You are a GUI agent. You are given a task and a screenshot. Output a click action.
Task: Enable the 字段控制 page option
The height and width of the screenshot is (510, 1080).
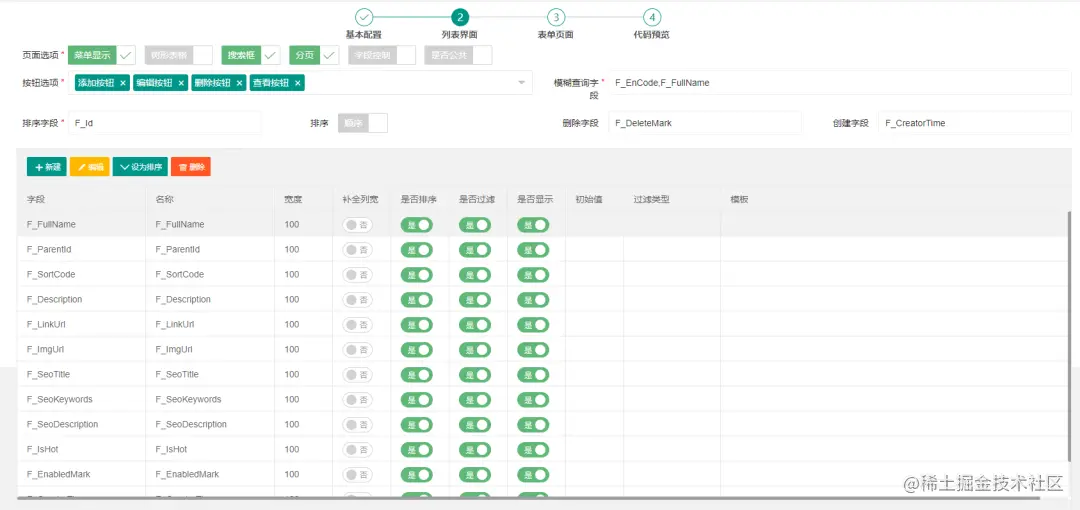(x=382, y=55)
